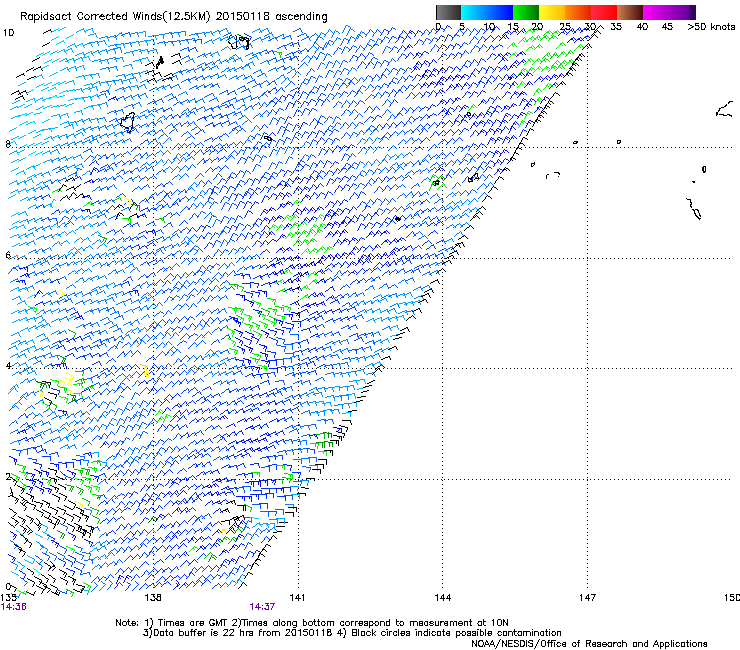Click the cyan 5-10 knots legend color
This screenshot has width=740, height=650.
point(474,12)
